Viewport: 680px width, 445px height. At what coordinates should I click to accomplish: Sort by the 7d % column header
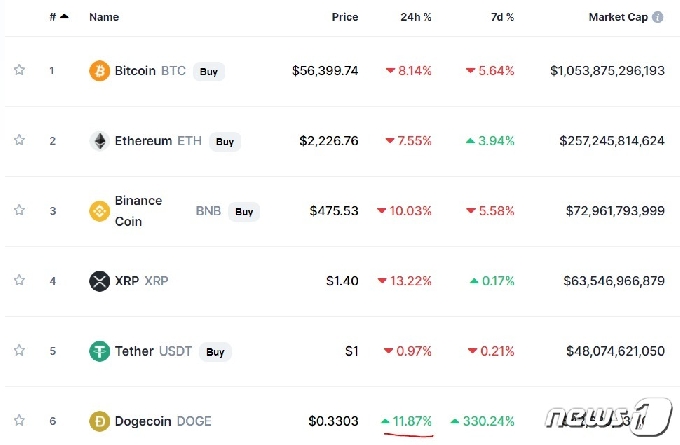point(502,17)
